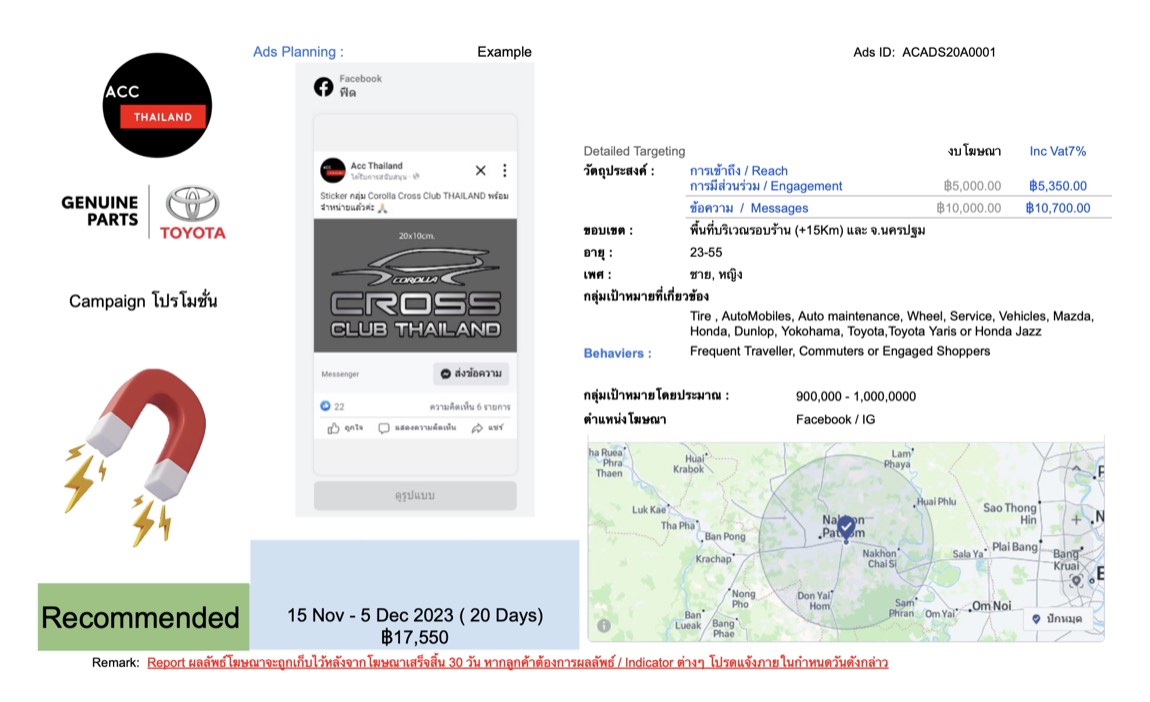Screen dimensions: 1150x702
Task: Click the Sao Thong Hin map label
Action: (1010, 513)
